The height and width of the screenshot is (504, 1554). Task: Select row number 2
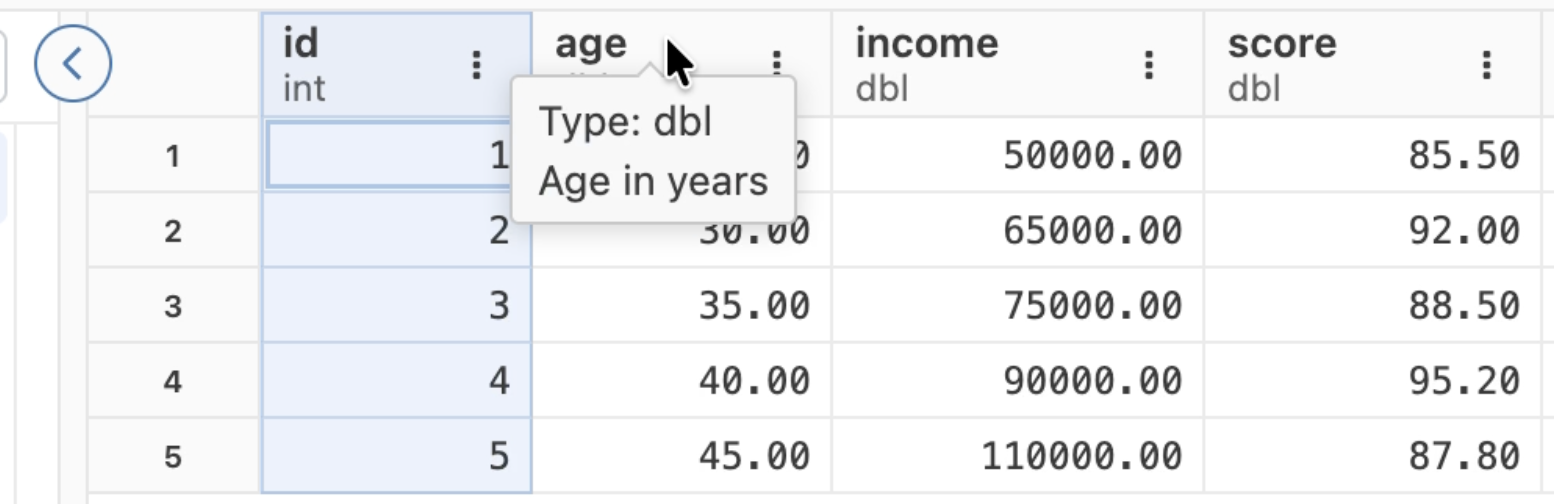[173, 231]
